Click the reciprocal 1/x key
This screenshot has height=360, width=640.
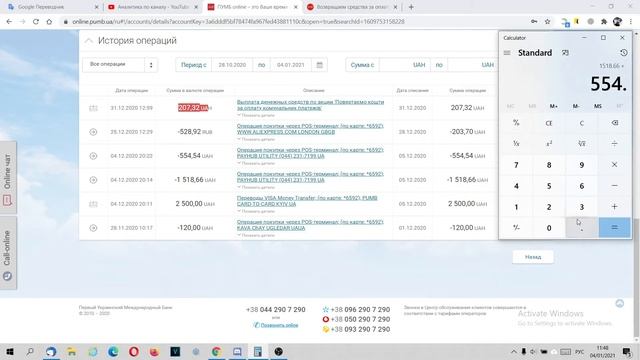click(x=516, y=144)
